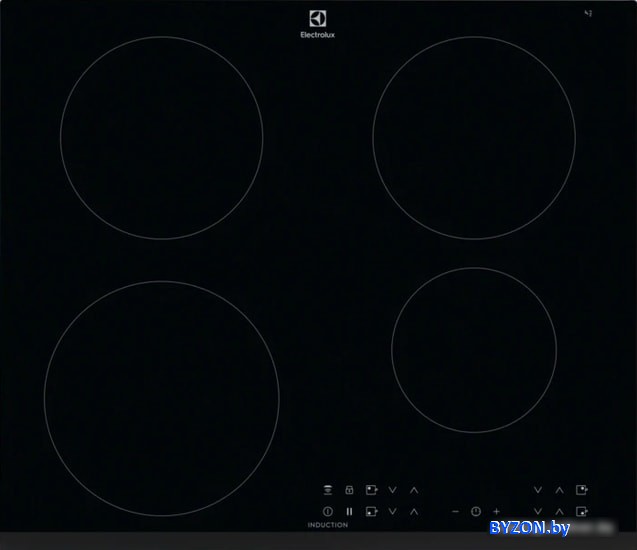Click the small symbol in the top-right corner
The width and height of the screenshot is (637, 550).
pyautogui.click(x=588, y=13)
